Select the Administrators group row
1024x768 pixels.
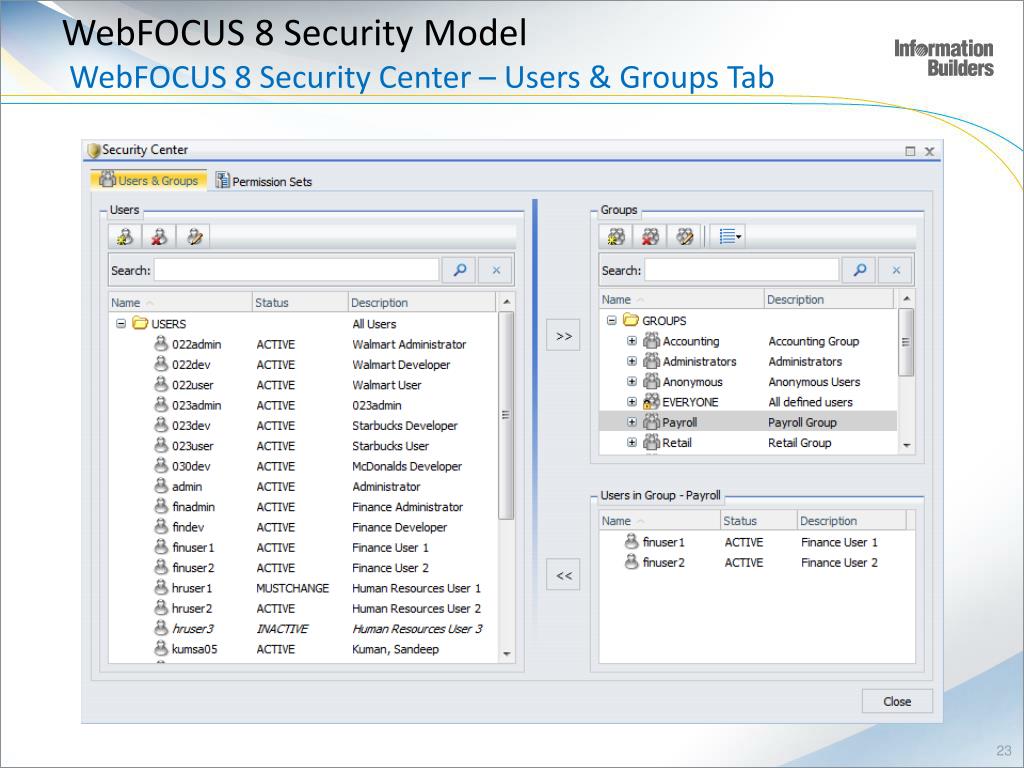tap(748, 361)
